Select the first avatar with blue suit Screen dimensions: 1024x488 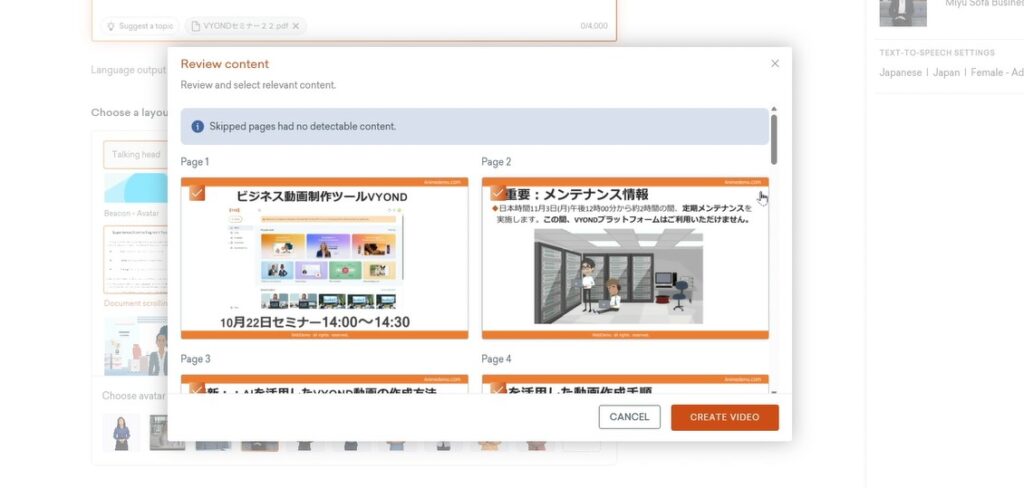pyautogui.click(x=121, y=433)
